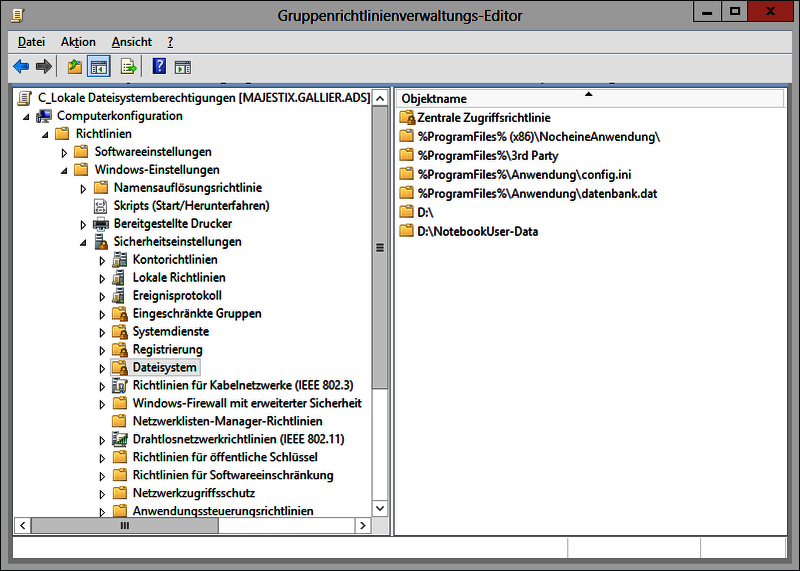Click the folder icon beside D:\NotebookUser-Data
Screen dimensions: 800x571
click(x=407, y=231)
